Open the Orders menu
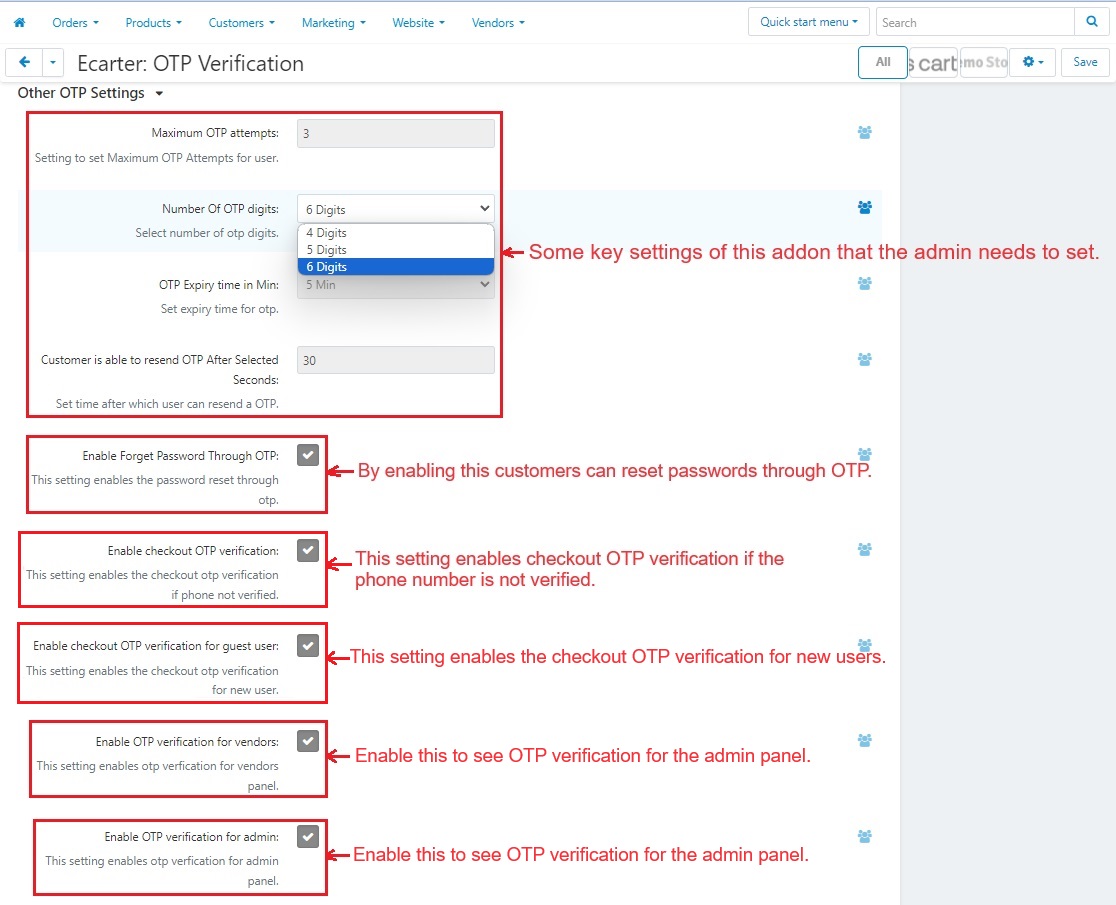The image size is (1116, 905). click(x=75, y=23)
